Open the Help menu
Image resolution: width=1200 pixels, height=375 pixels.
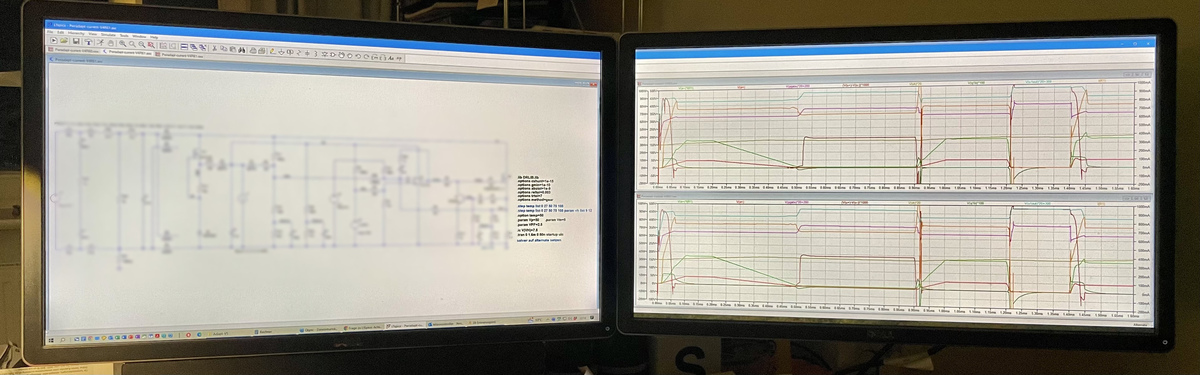coord(154,37)
